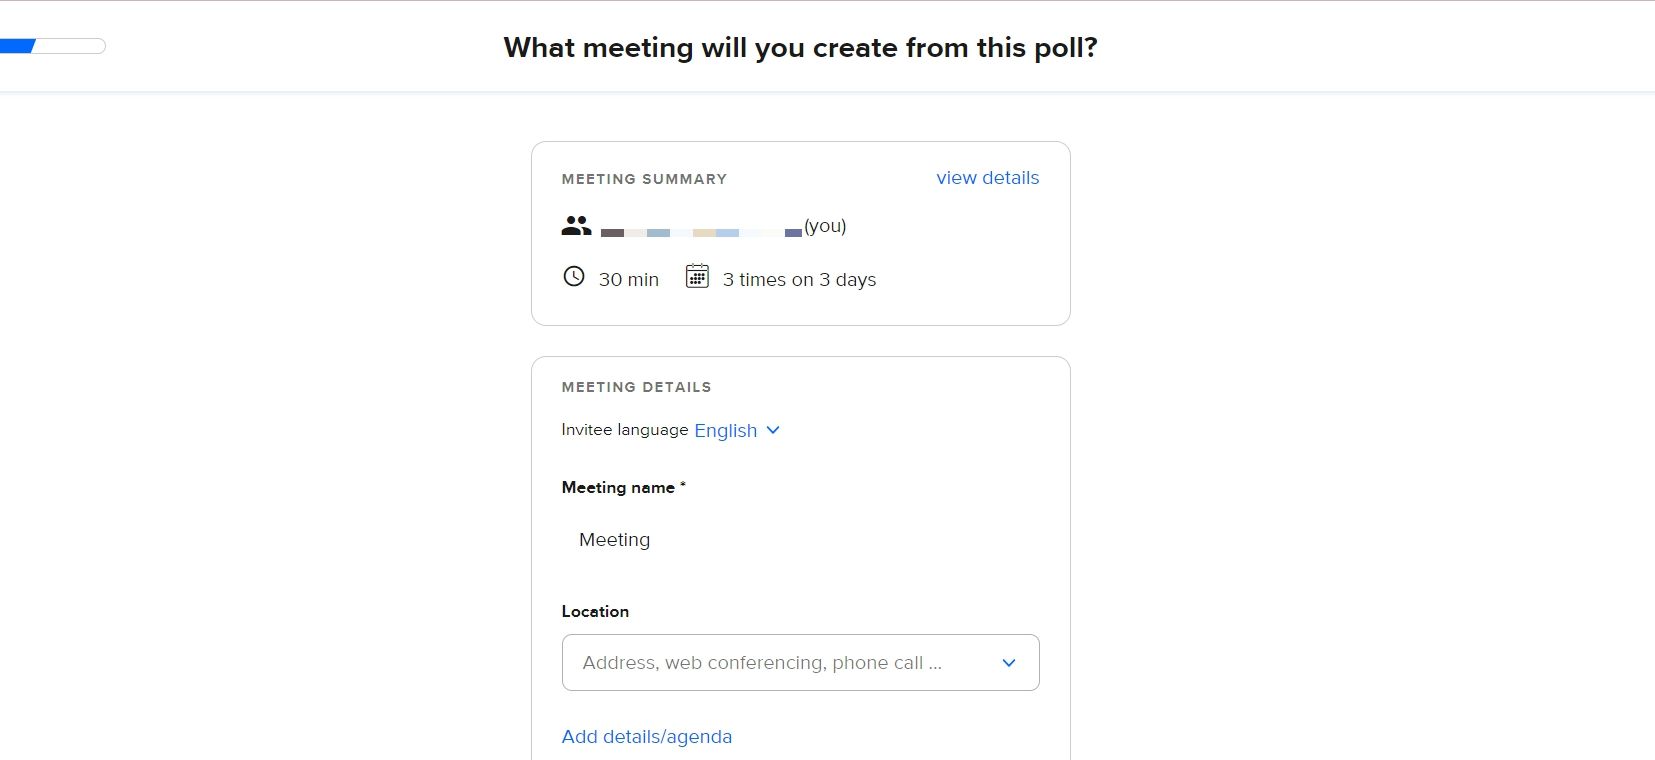Click the blurred participant avatar strip
The height and width of the screenshot is (760, 1655).
click(700, 231)
